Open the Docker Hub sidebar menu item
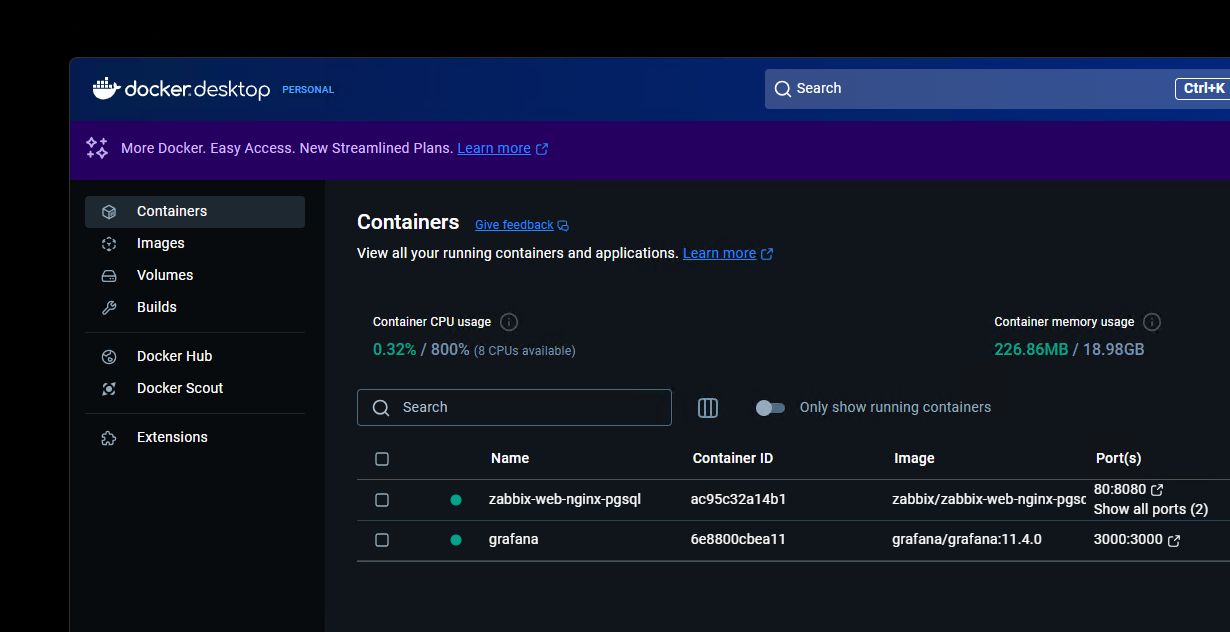Image resolution: width=1230 pixels, height=632 pixels. 195,357
